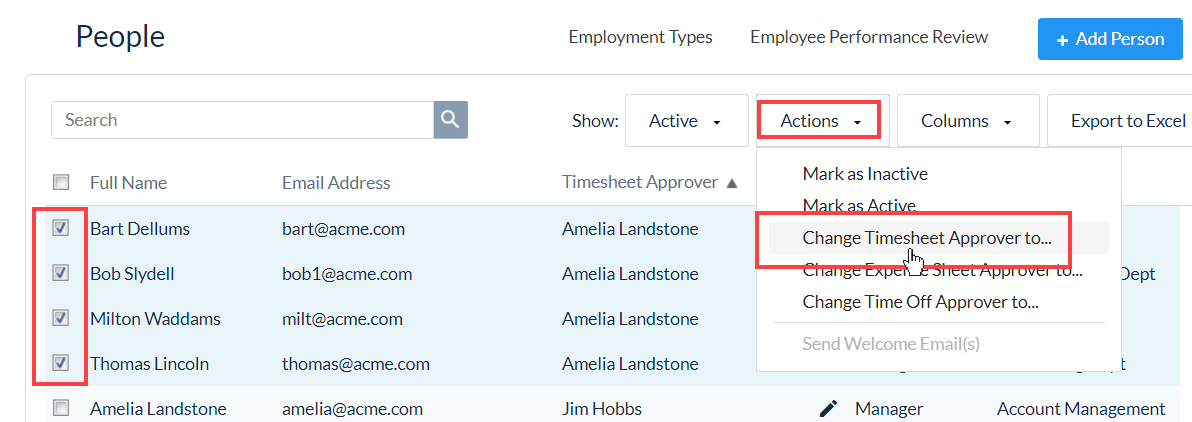
Task: Choose Change Expense Sheet Approver to...
Action: pos(943,269)
